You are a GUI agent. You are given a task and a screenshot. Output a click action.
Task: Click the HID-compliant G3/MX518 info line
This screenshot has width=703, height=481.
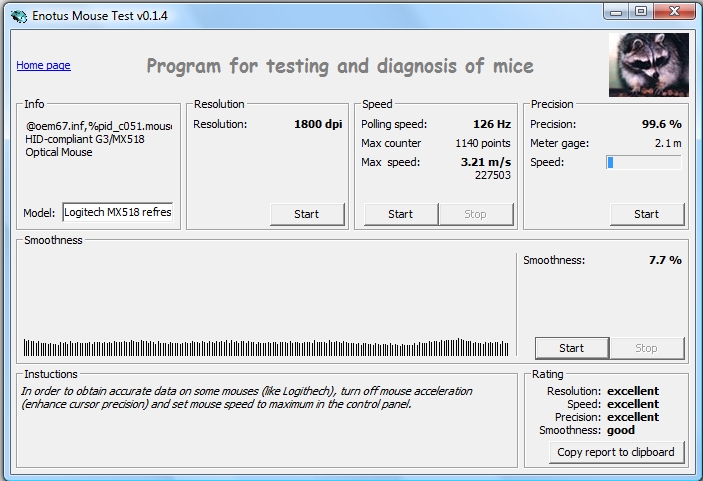85,139
